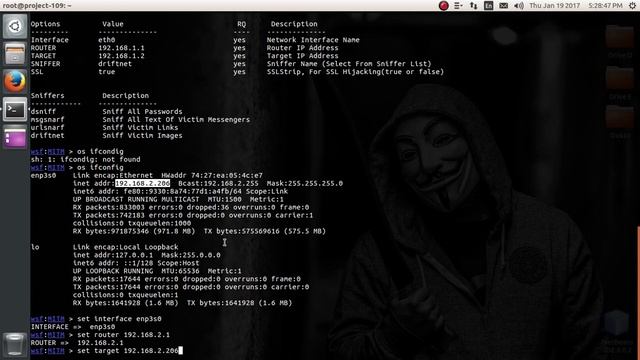Viewport: 640px width, 360px height.
Task: Click the ROUTER value 192.168.1.1
Action: [121, 48]
